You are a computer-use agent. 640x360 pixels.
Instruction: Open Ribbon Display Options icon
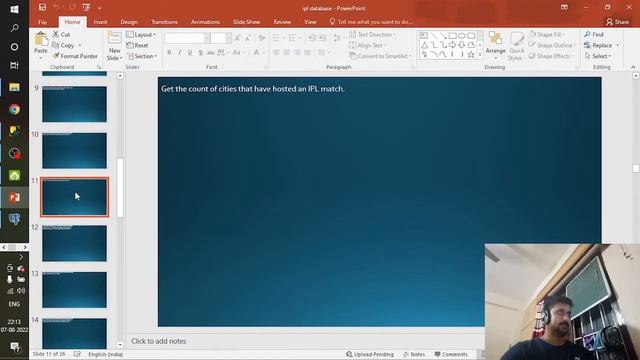[564, 7]
